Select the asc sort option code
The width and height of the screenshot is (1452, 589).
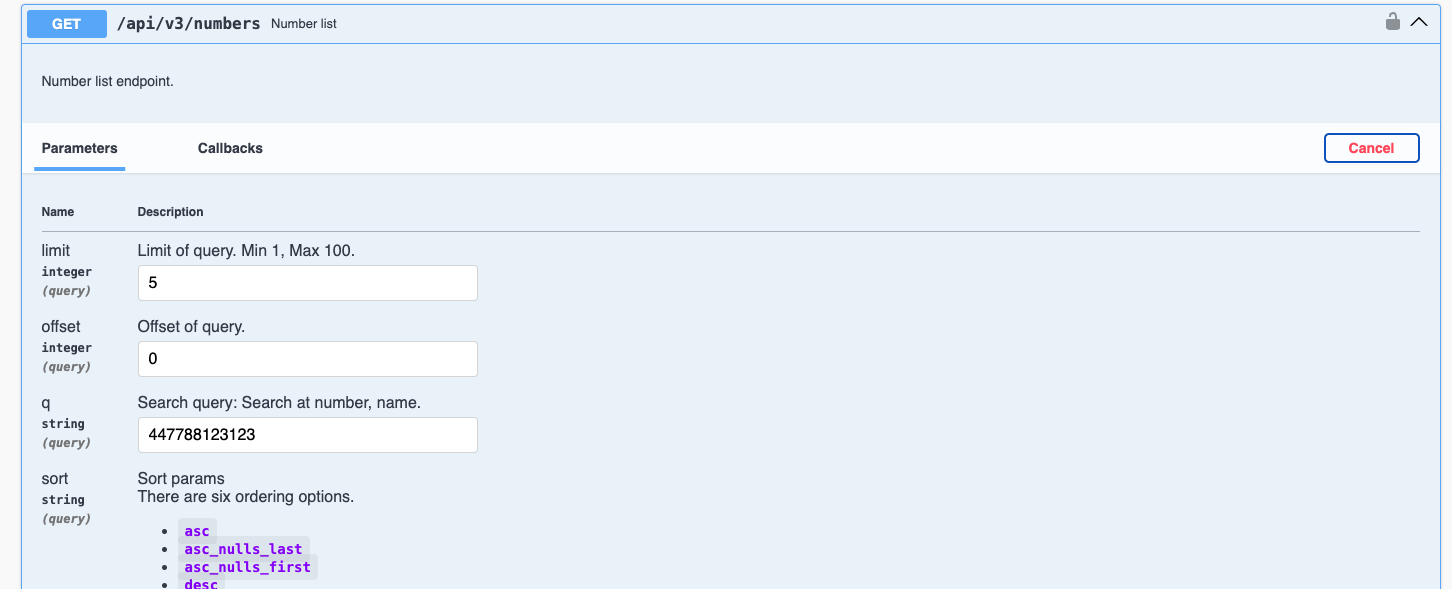[x=197, y=531]
